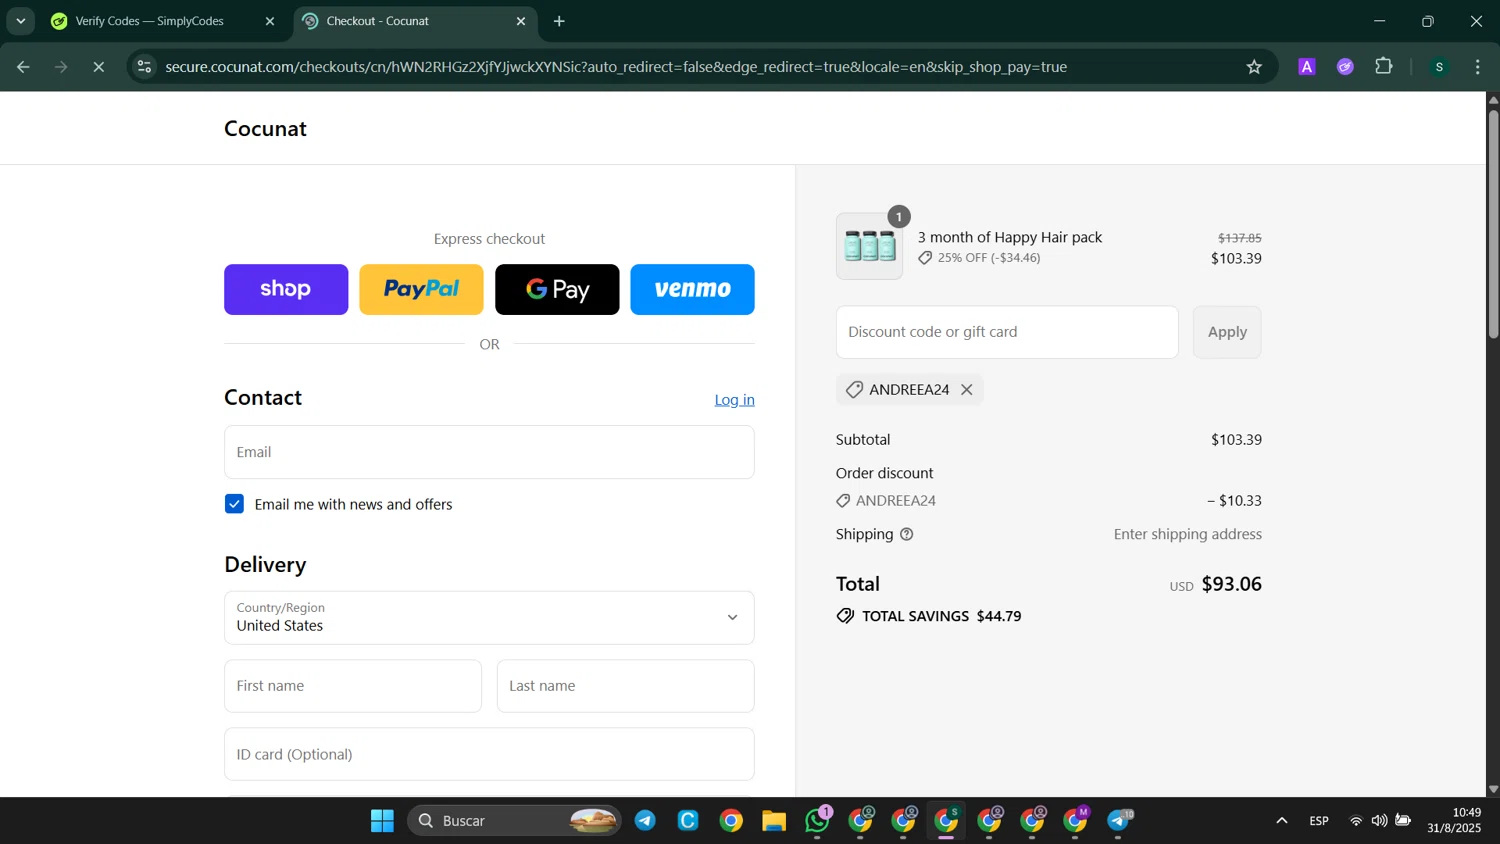Uncheck Email me with news and offers
Image resolution: width=1500 pixels, height=844 pixels.
pos(234,504)
